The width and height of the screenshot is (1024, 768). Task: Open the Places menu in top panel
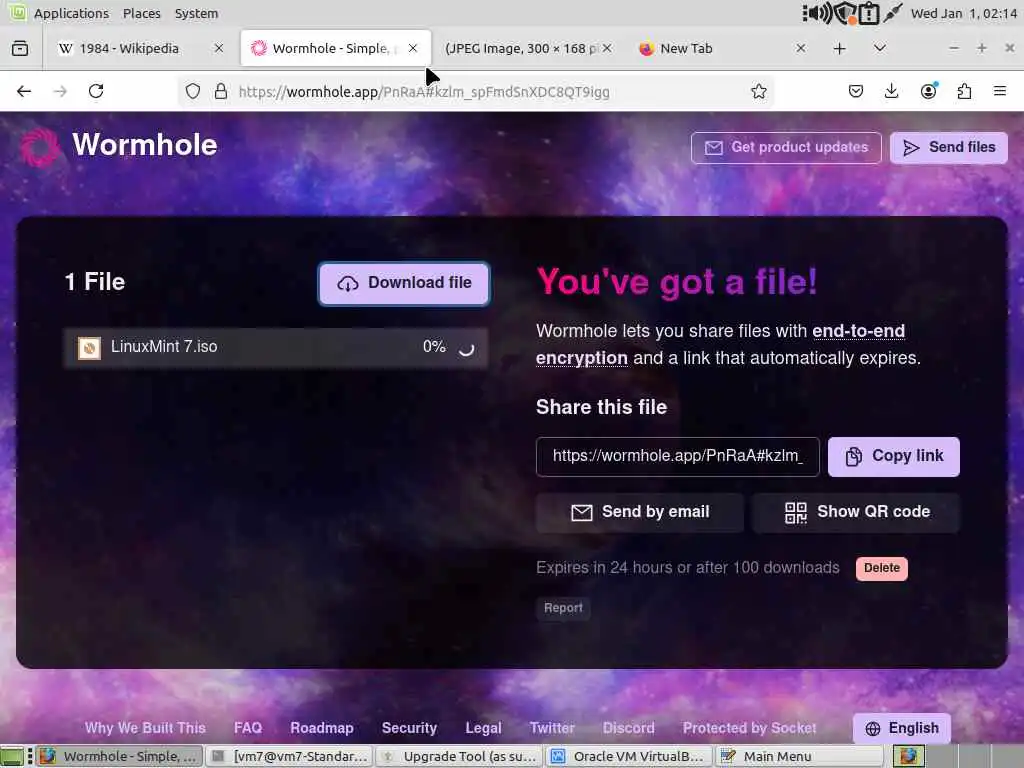[x=142, y=13]
